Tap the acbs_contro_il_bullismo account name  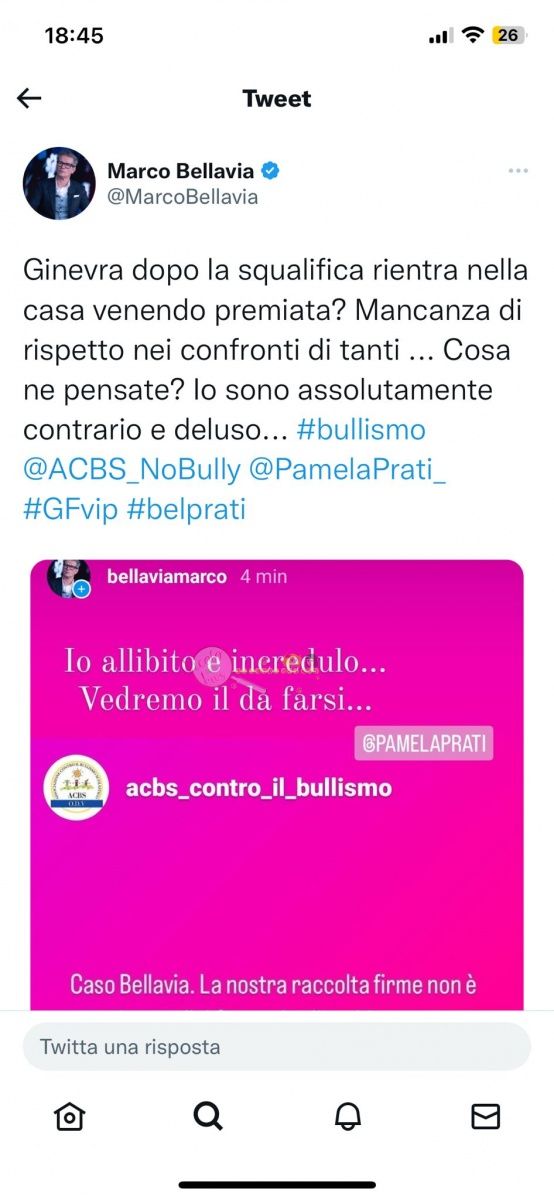[x=259, y=788]
